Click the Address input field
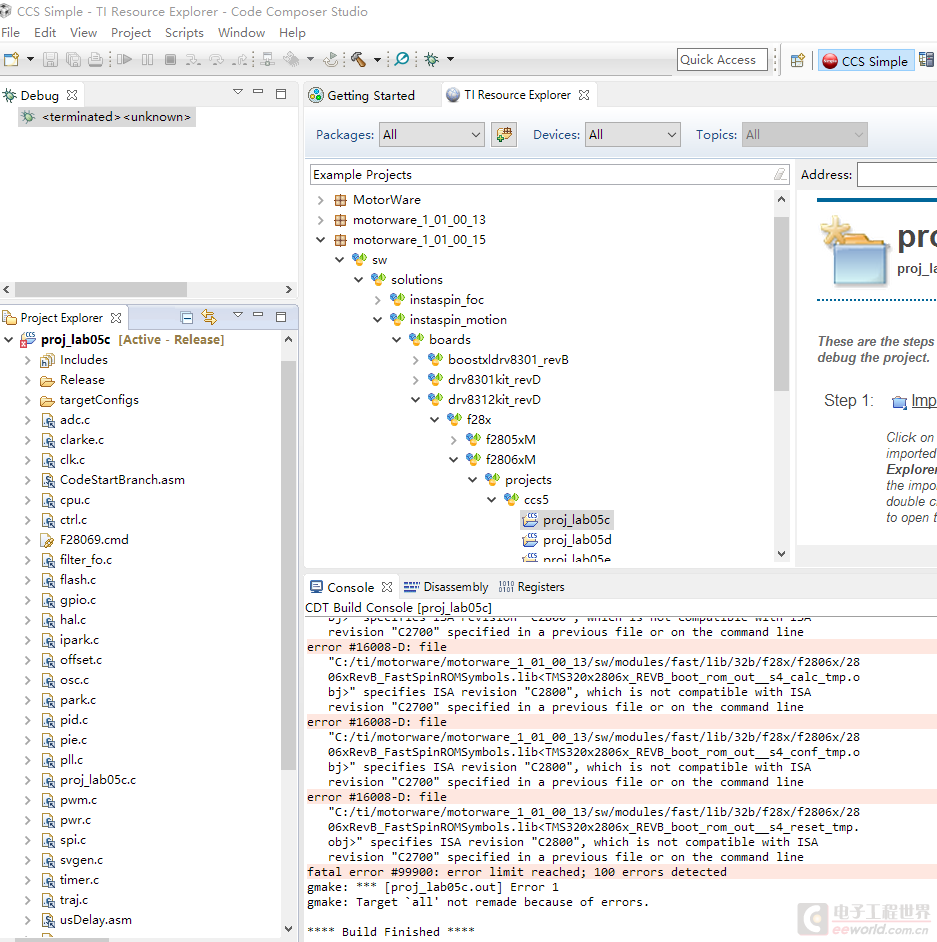The height and width of the screenshot is (942, 937). (897, 174)
